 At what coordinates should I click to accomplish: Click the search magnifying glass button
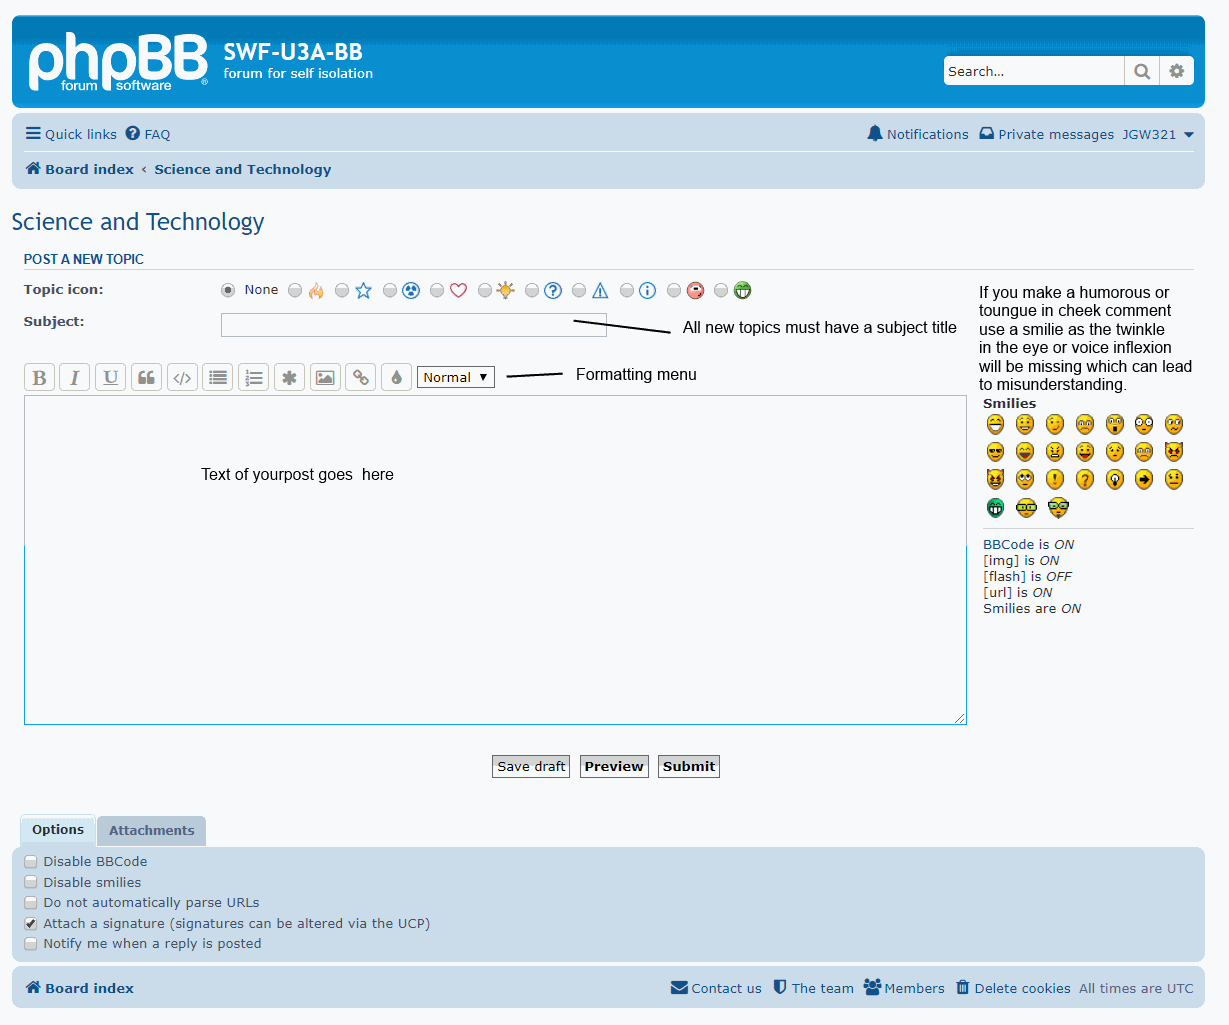click(x=1142, y=71)
